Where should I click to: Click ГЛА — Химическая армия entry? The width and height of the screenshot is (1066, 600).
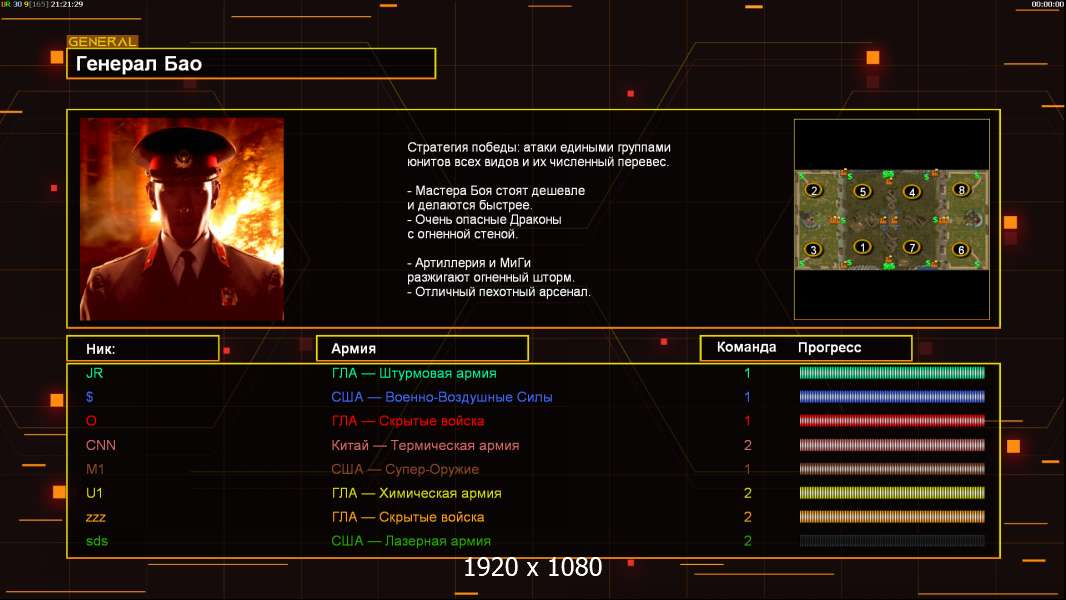click(x=416, y=493)
